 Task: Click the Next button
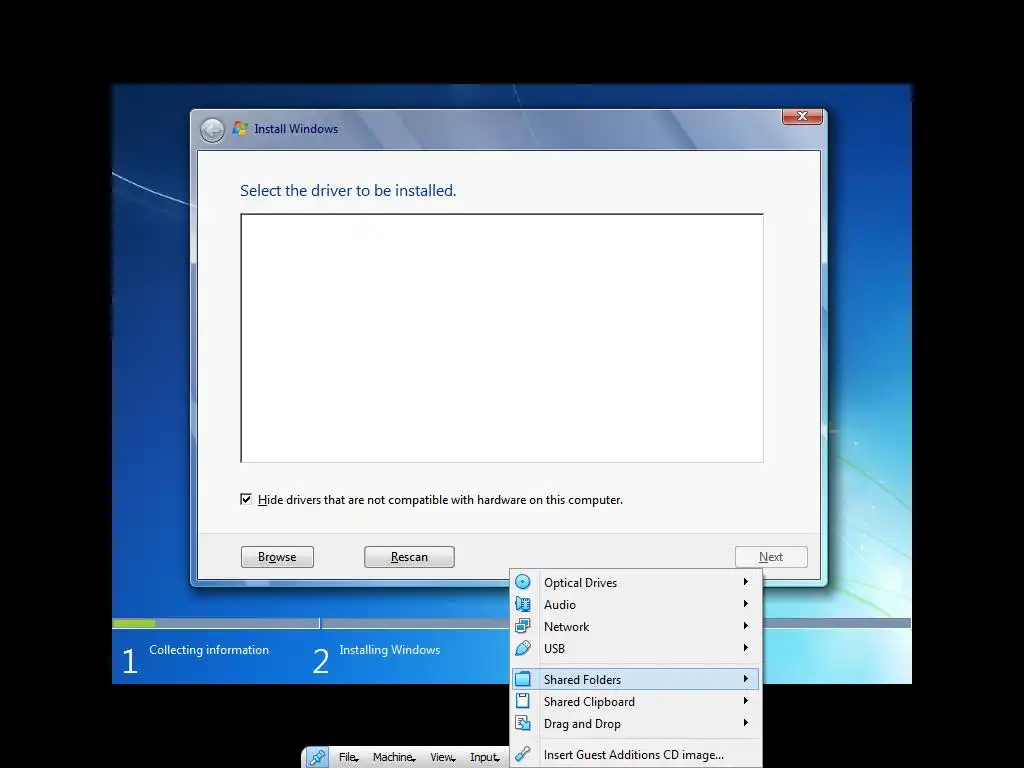tap(771, 557)
